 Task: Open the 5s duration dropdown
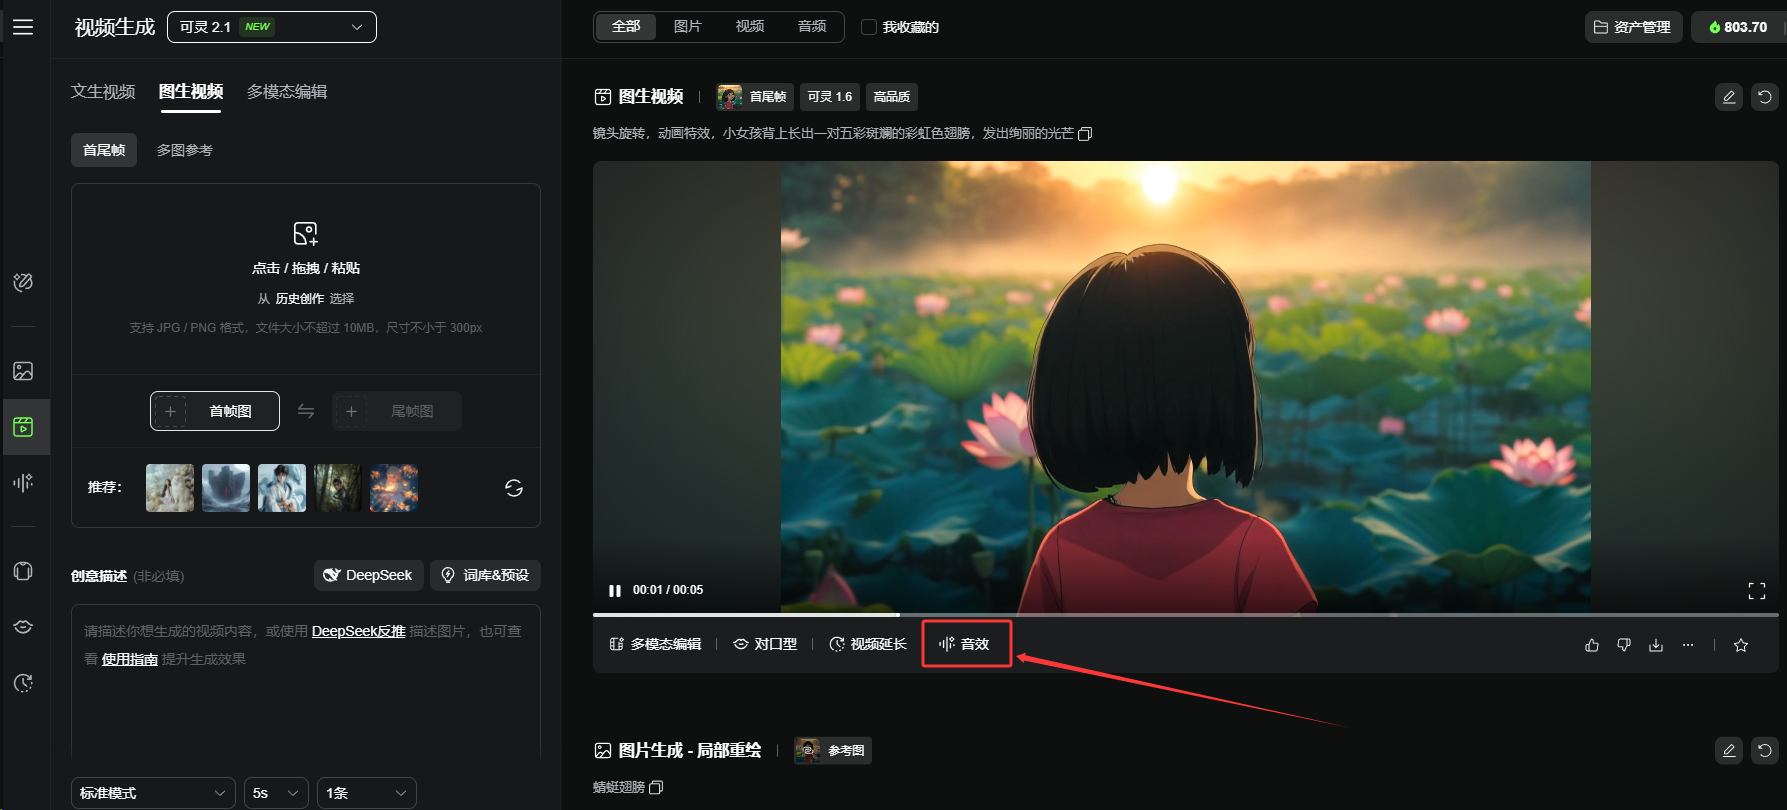click(x=276, y=793)
